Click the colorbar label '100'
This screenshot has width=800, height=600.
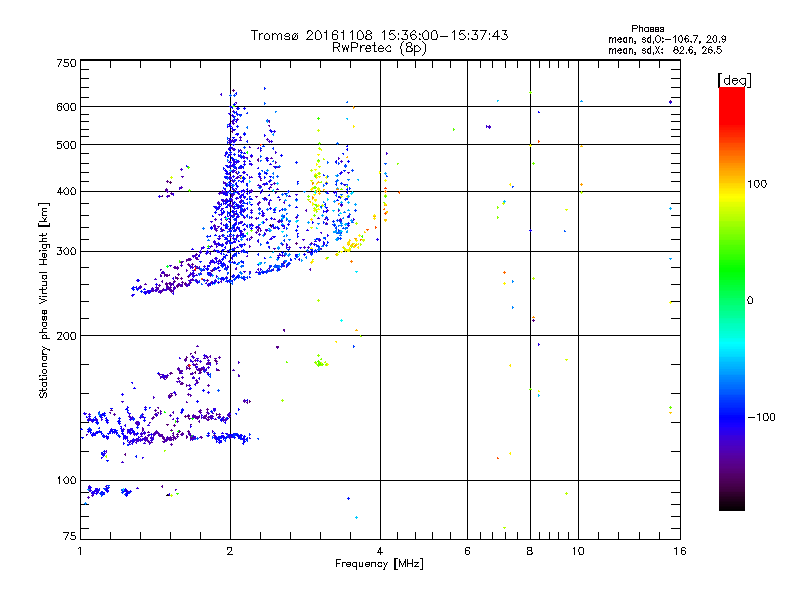click(757, 184)
